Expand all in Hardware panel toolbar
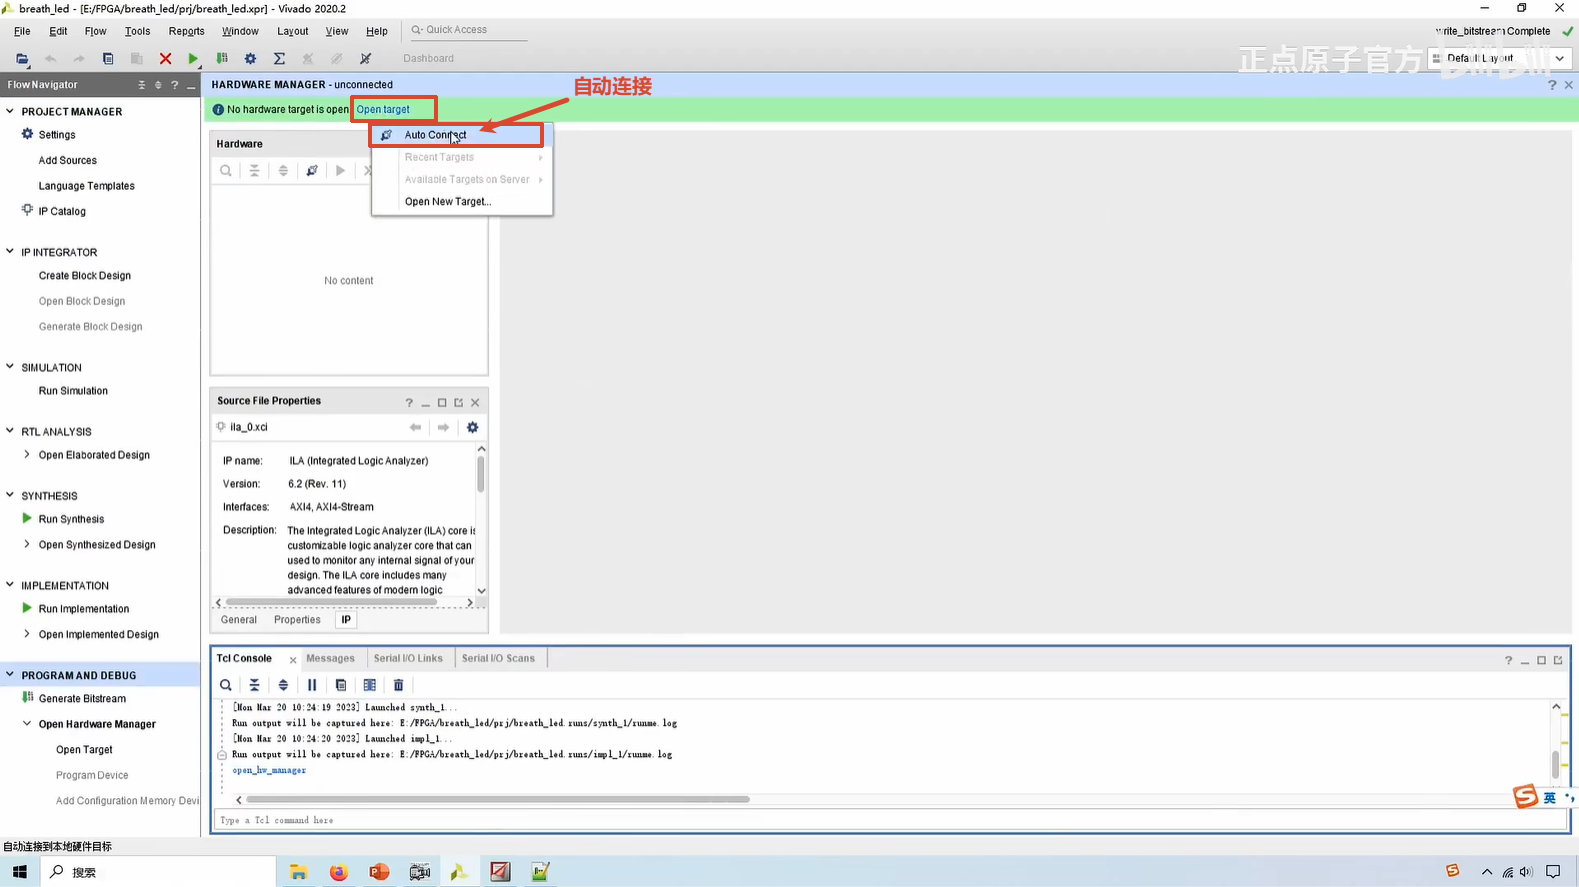The image size is (1579, 887). (283, 171)
